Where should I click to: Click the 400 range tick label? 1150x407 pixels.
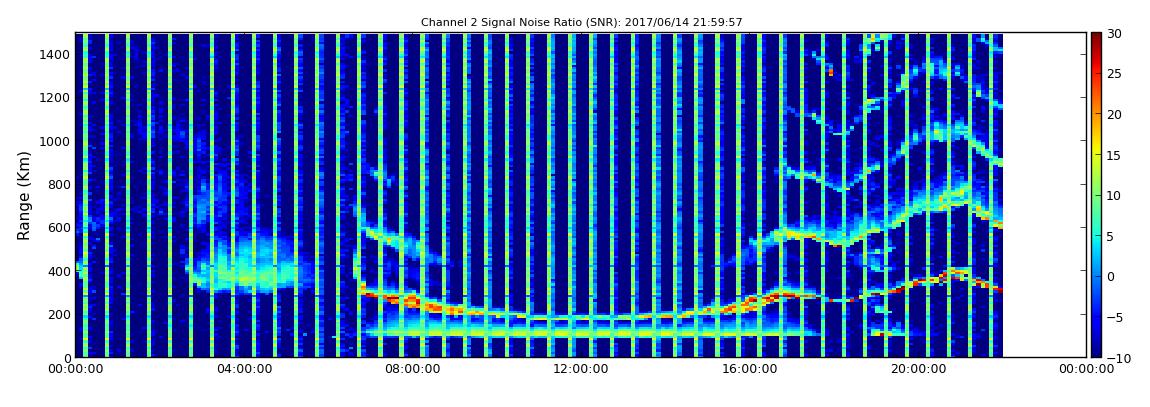point(59,271)
